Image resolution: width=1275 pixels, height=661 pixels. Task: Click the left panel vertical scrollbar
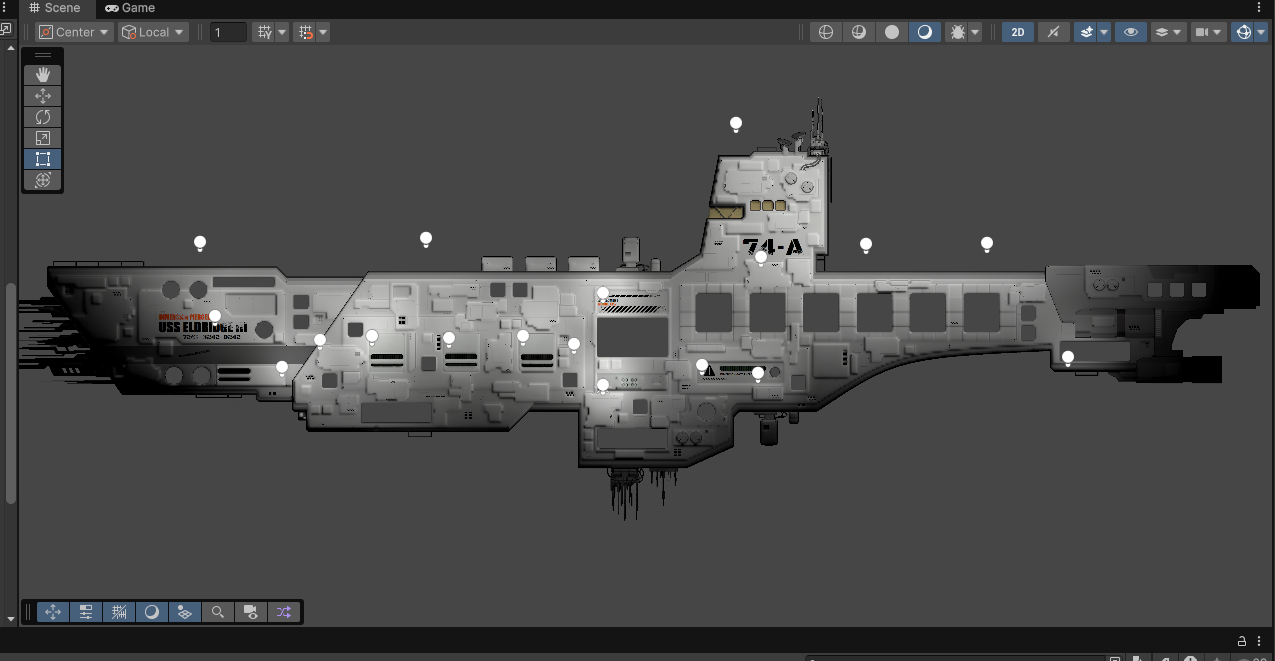(11, 393)
